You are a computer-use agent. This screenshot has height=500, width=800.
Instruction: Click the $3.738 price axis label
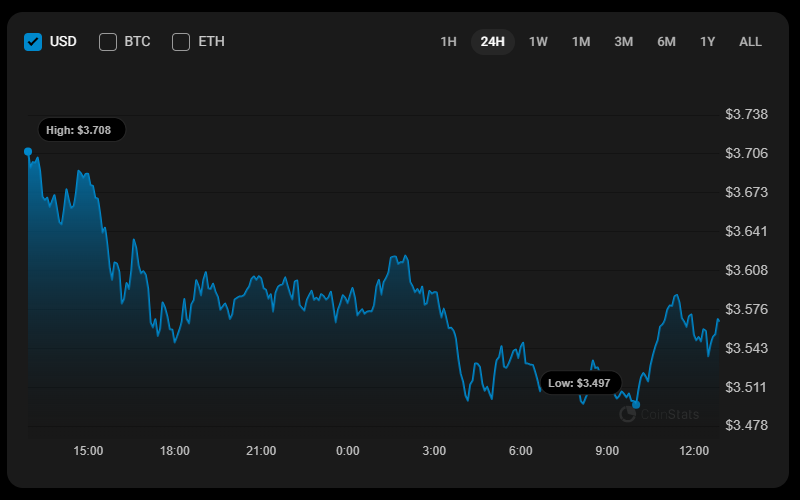pyautogui.click(x=746, y=115)
